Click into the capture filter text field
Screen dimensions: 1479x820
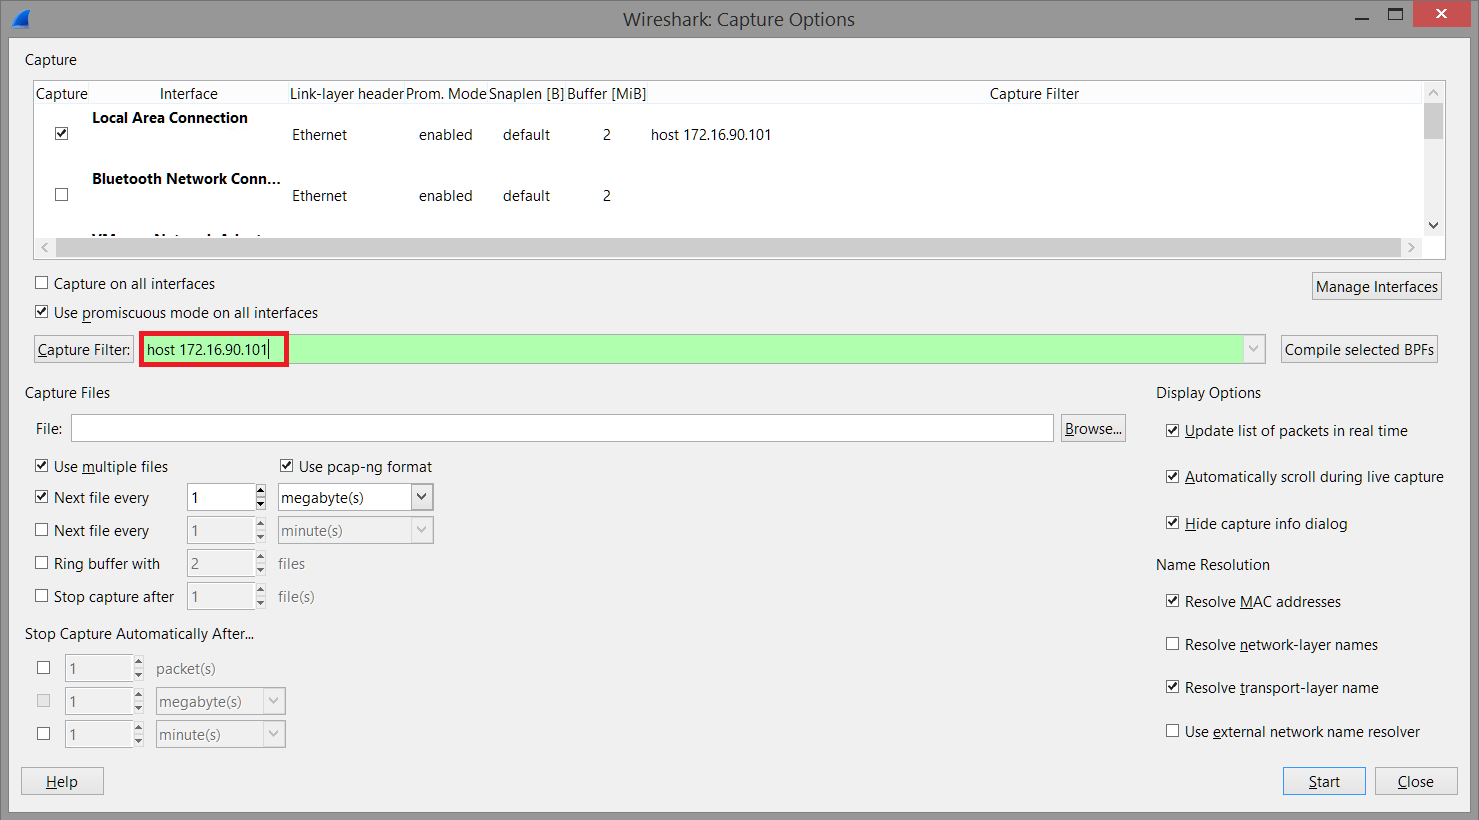point(692,349)
